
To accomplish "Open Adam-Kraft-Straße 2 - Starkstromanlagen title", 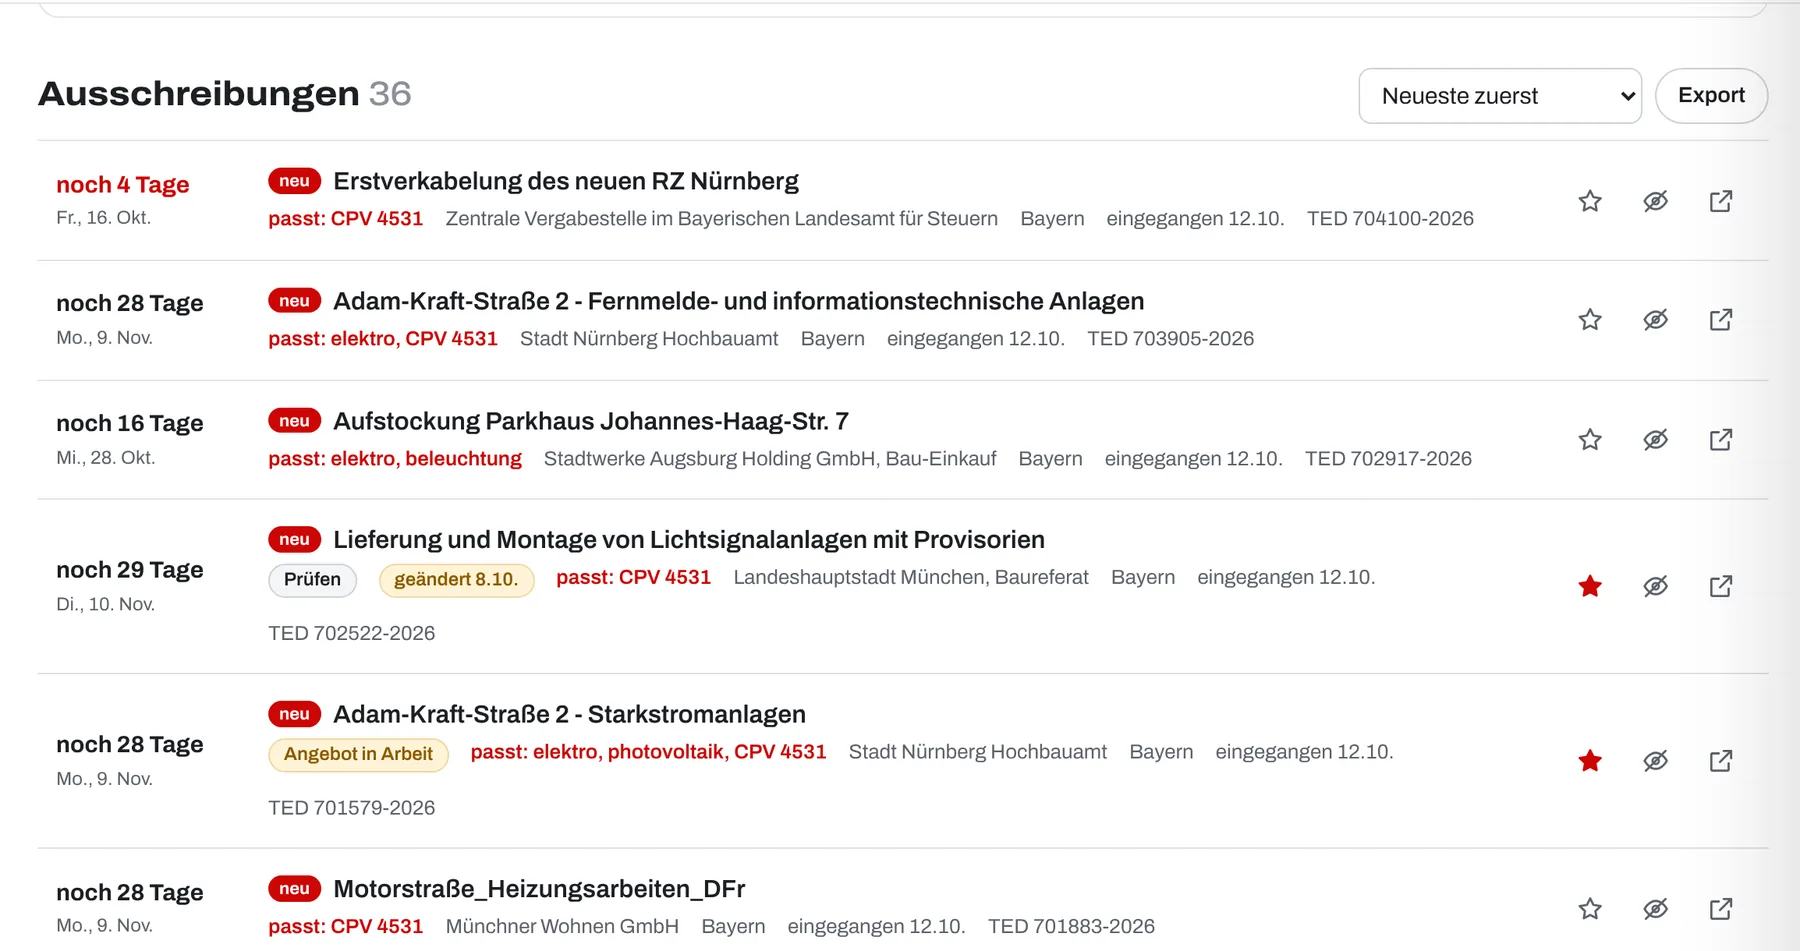I will pos(570,714).
